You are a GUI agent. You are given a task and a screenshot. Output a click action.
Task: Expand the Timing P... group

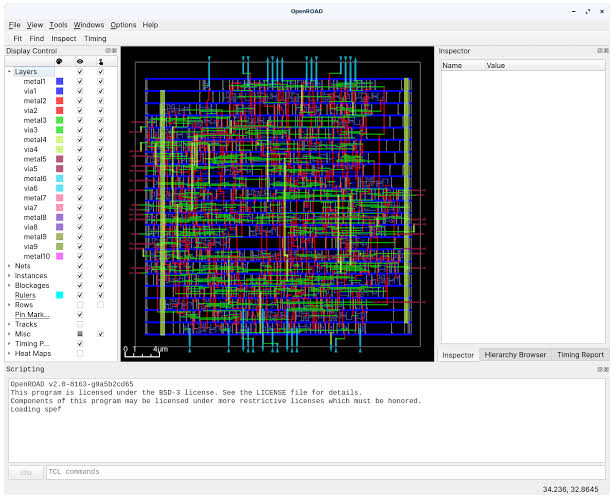click(9, 344)
